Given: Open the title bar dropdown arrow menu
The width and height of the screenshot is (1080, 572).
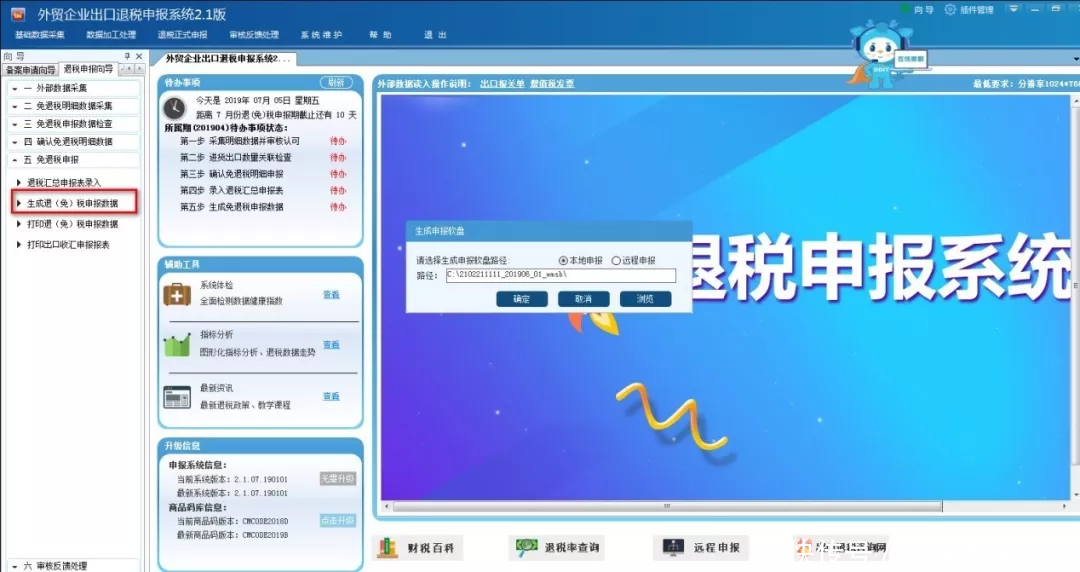Looking at the screenshot, I should point(1013,9).
